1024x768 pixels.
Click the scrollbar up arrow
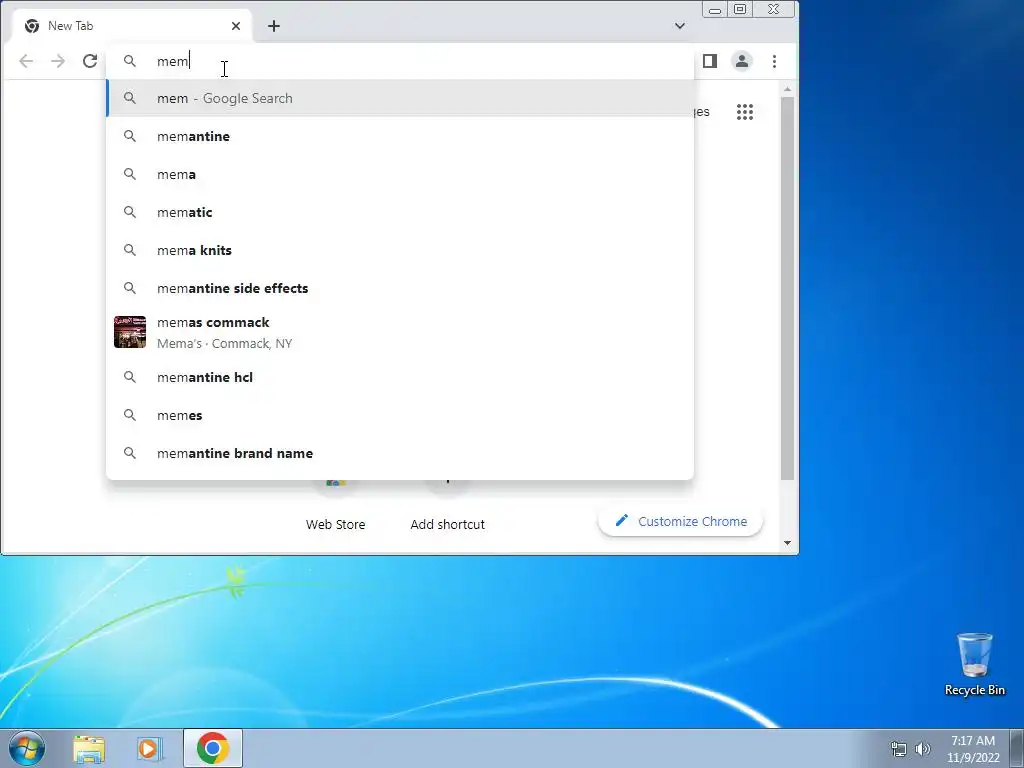point(788,89)
